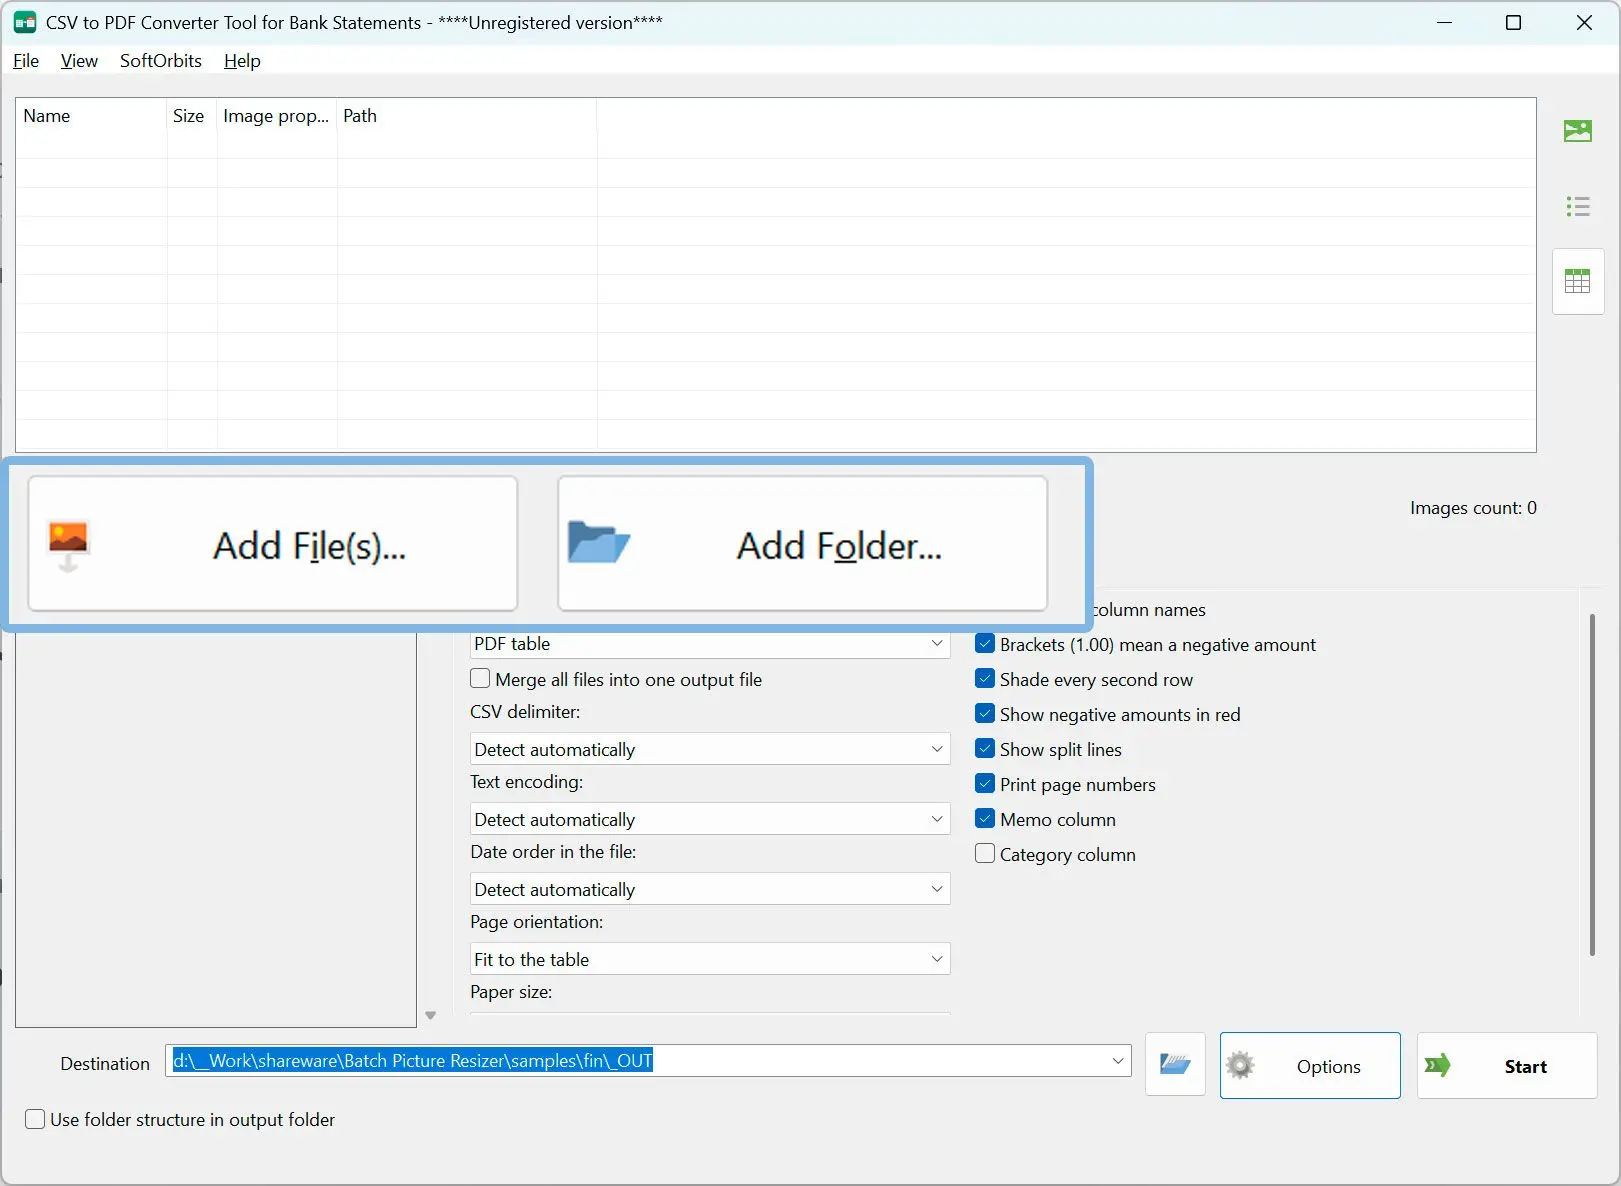The height and width of the screenshot is (1186, 1621).
Task: Open the Page orientation dropdown
Action: tap(710, 959)
